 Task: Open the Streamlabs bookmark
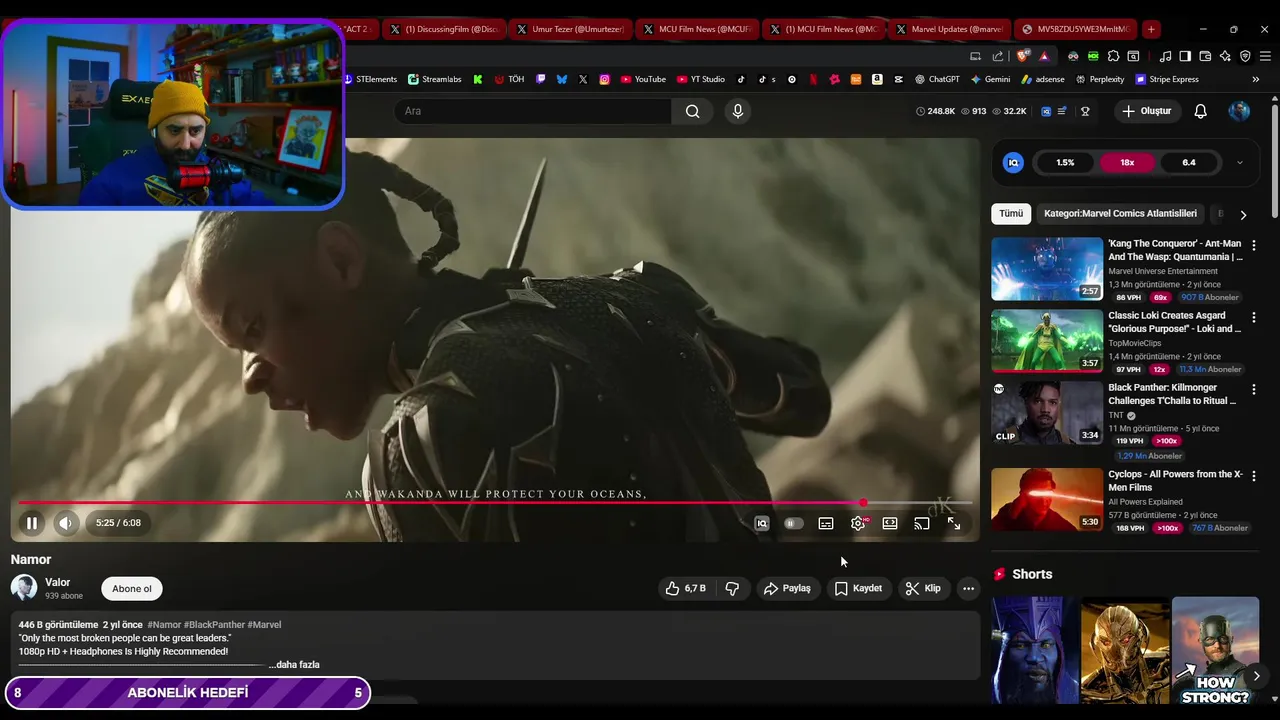435,79
